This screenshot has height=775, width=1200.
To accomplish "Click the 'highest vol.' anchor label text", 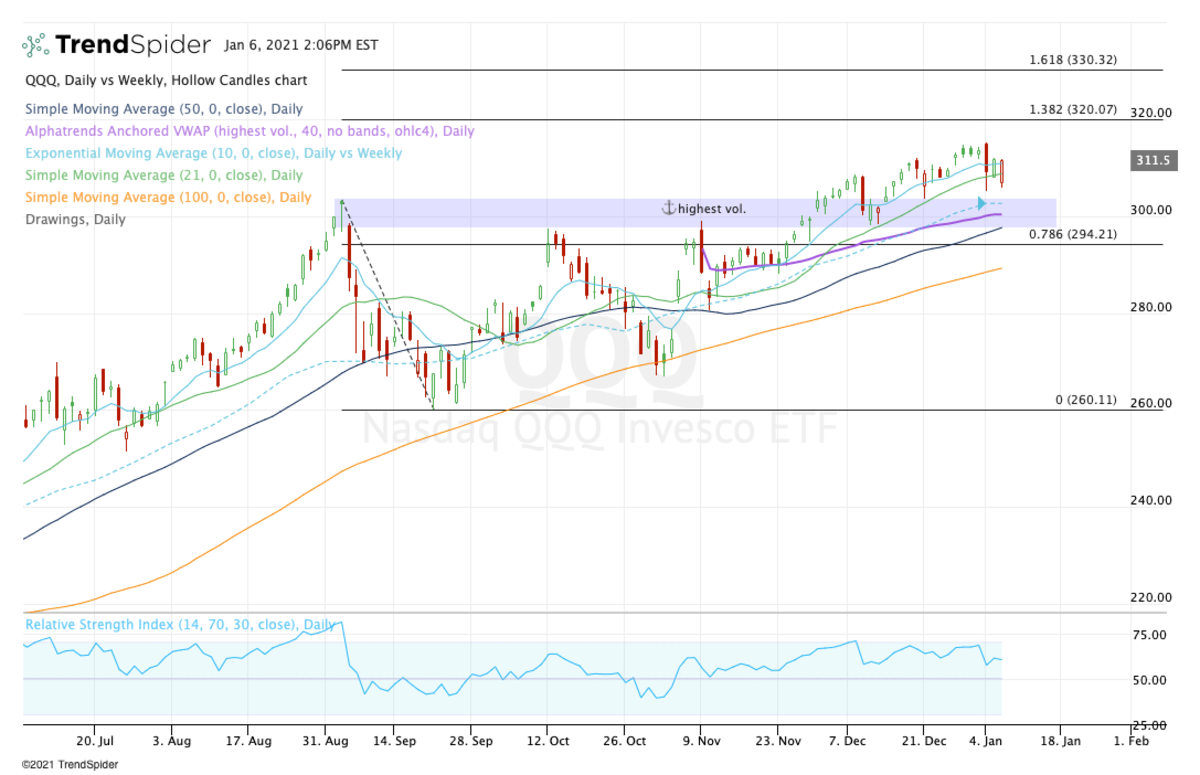I will [712, 209].
